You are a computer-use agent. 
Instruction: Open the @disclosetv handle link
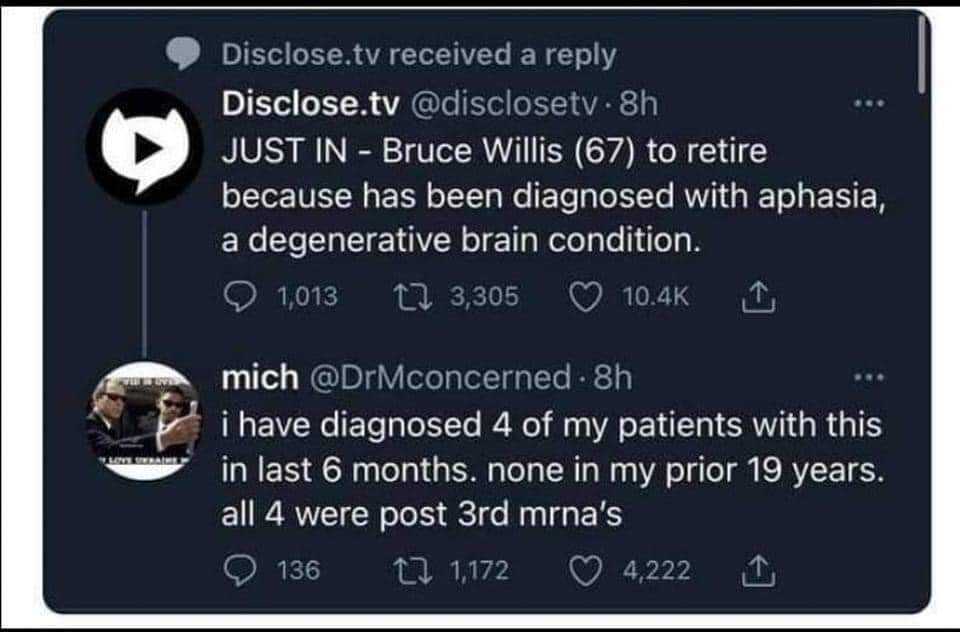(x=510, y=103)
